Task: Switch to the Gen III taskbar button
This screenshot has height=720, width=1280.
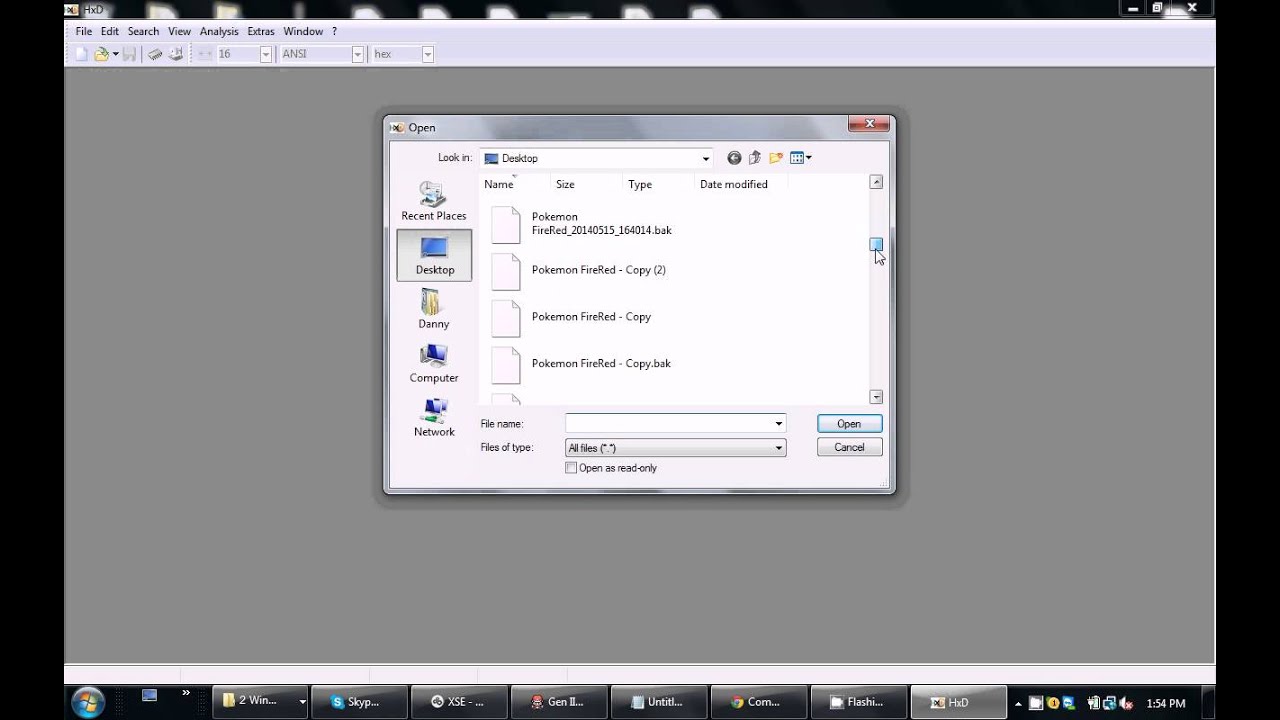Action: [x=559, y=702]
